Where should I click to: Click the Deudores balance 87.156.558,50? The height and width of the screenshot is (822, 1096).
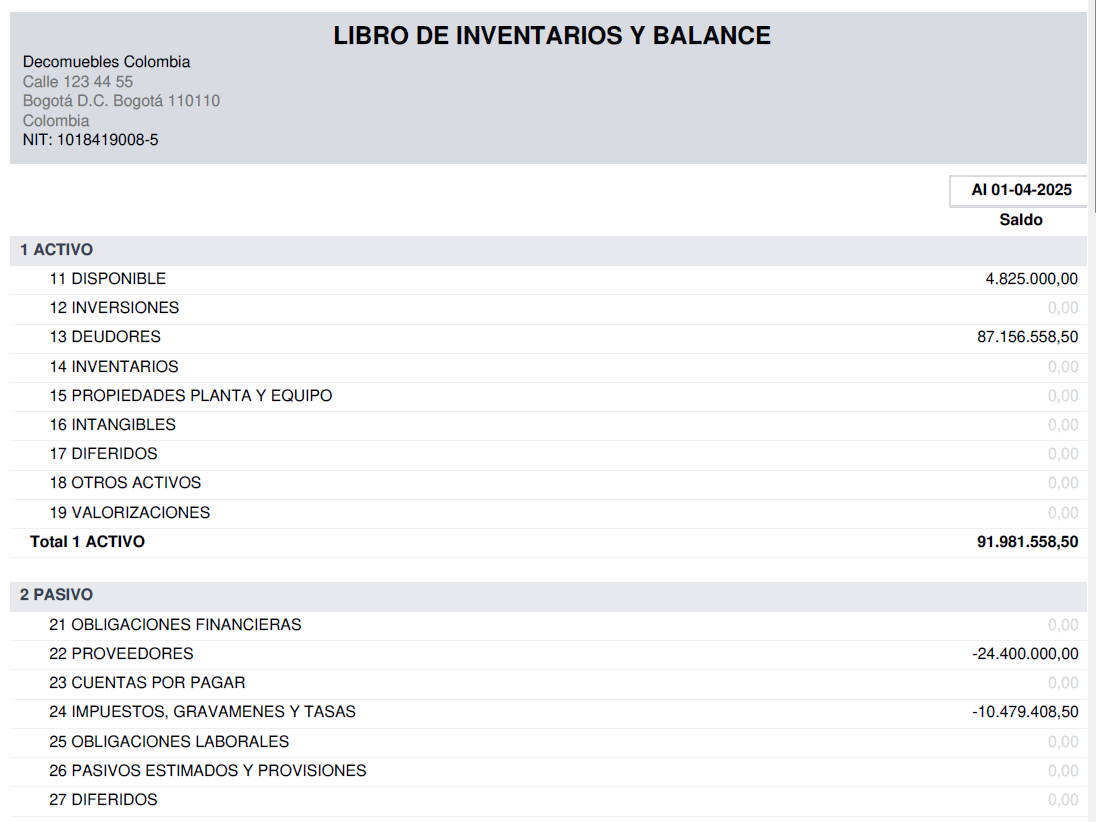1027,337
